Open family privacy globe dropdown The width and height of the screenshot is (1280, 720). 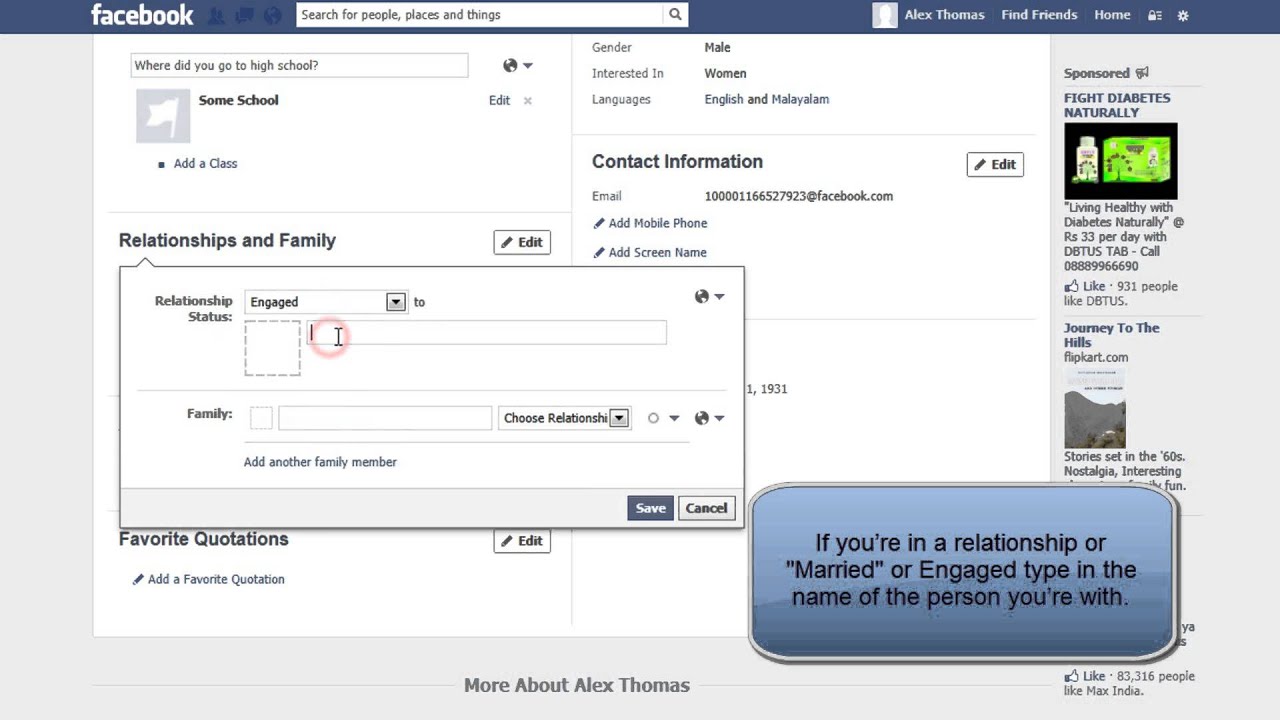[x=709, y=418]
